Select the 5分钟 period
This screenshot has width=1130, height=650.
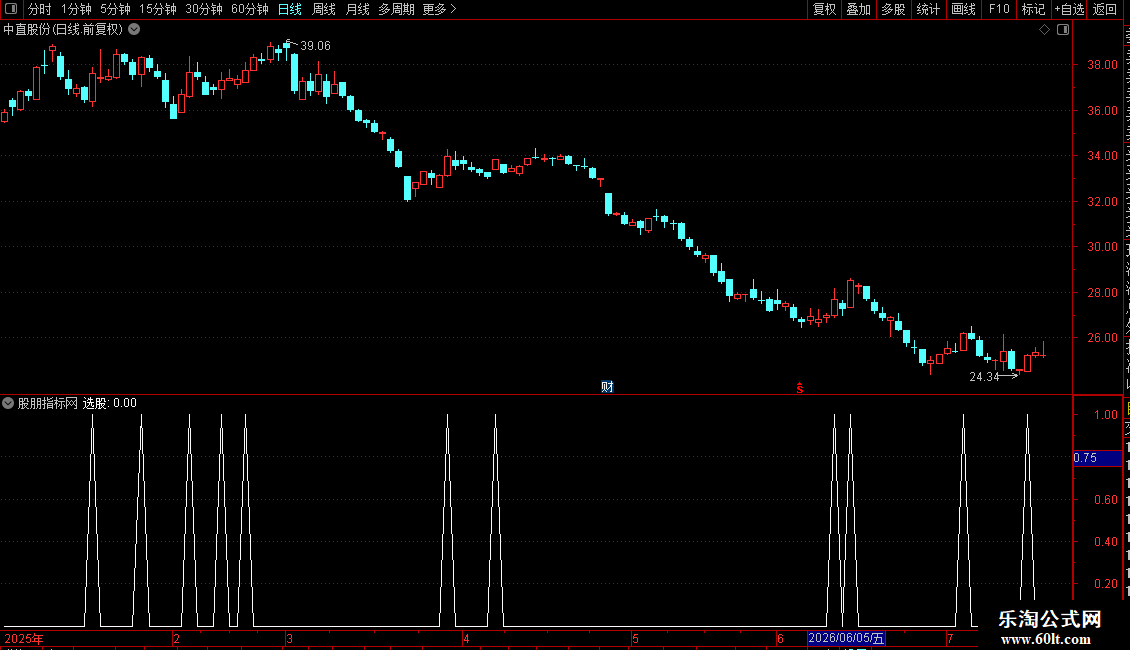point(115,9)
